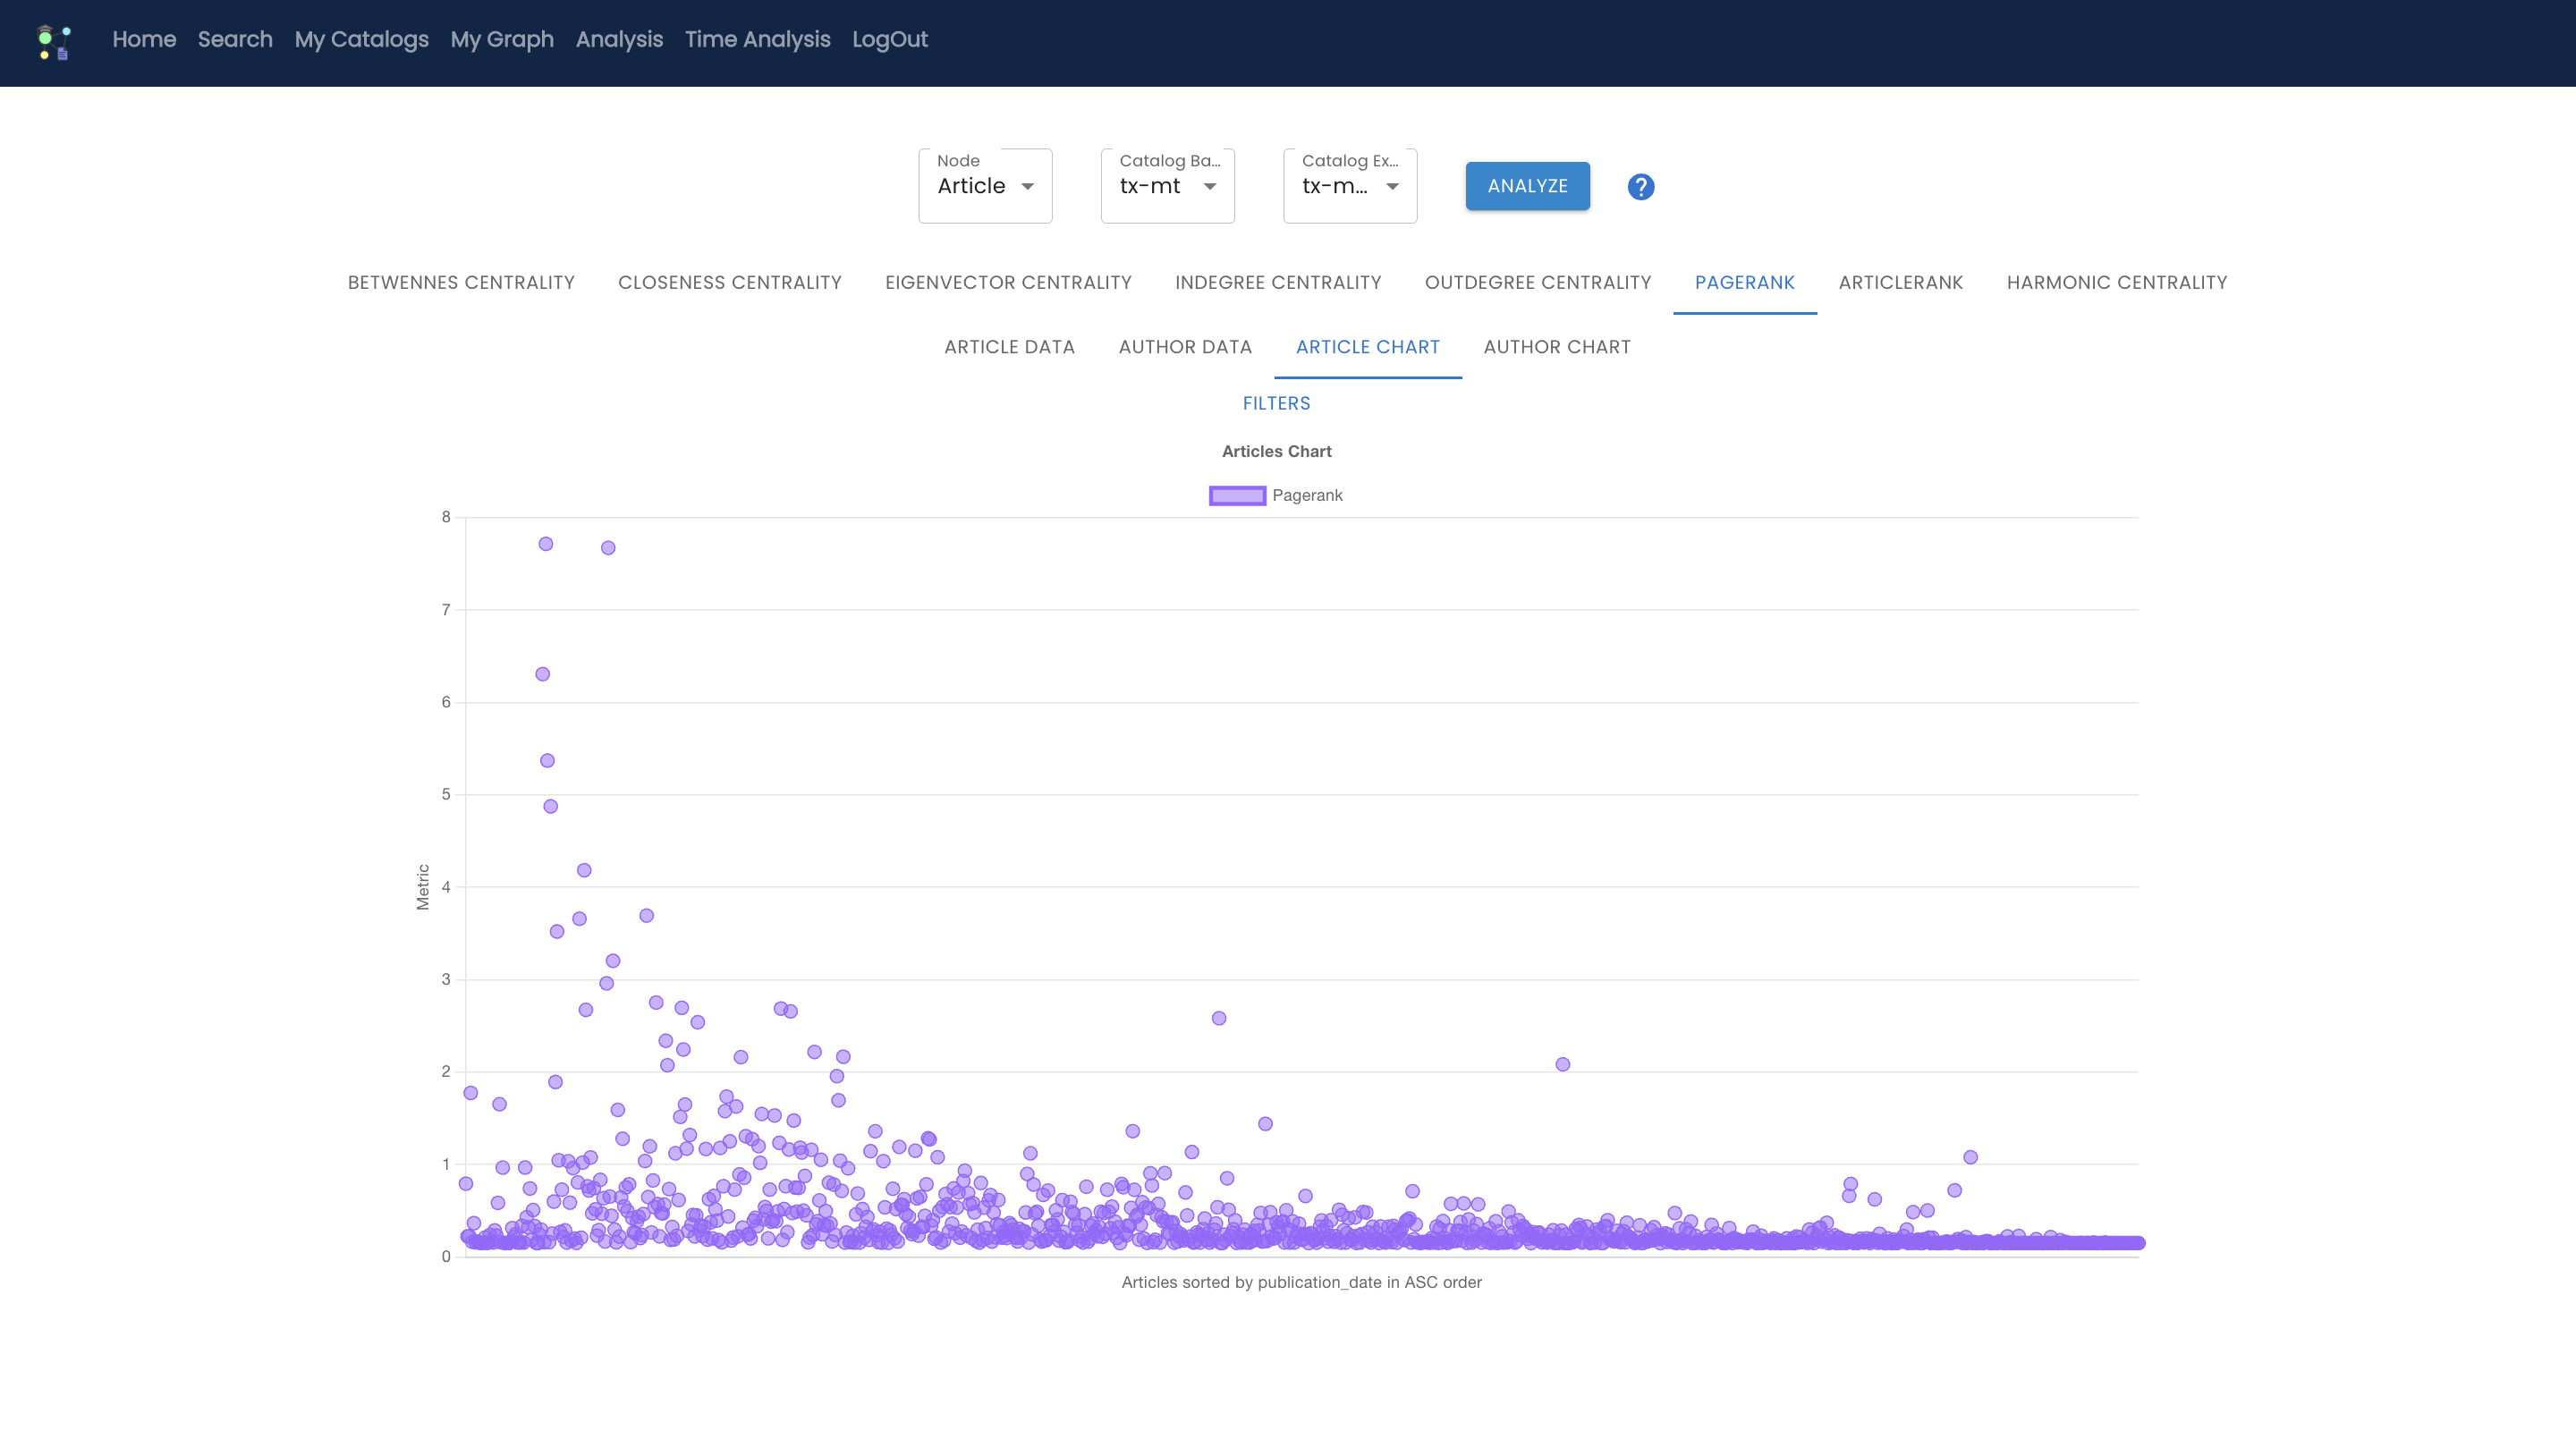Go to Time Analysis in navbar
Viewport: 2576px width, 1456px height.
coord(757,39)
